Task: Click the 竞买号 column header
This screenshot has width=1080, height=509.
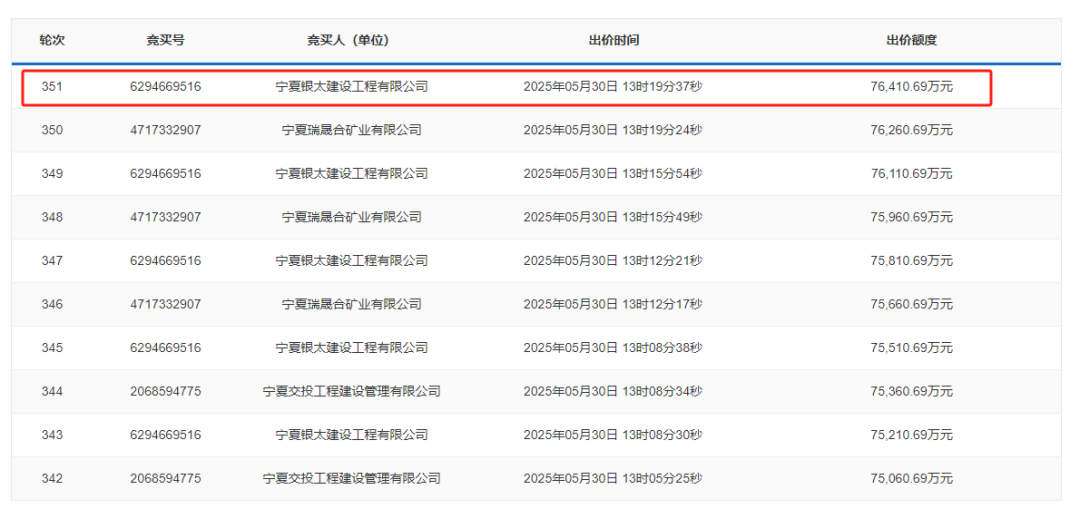Action: pyautogui.click(x=165, y=41)
